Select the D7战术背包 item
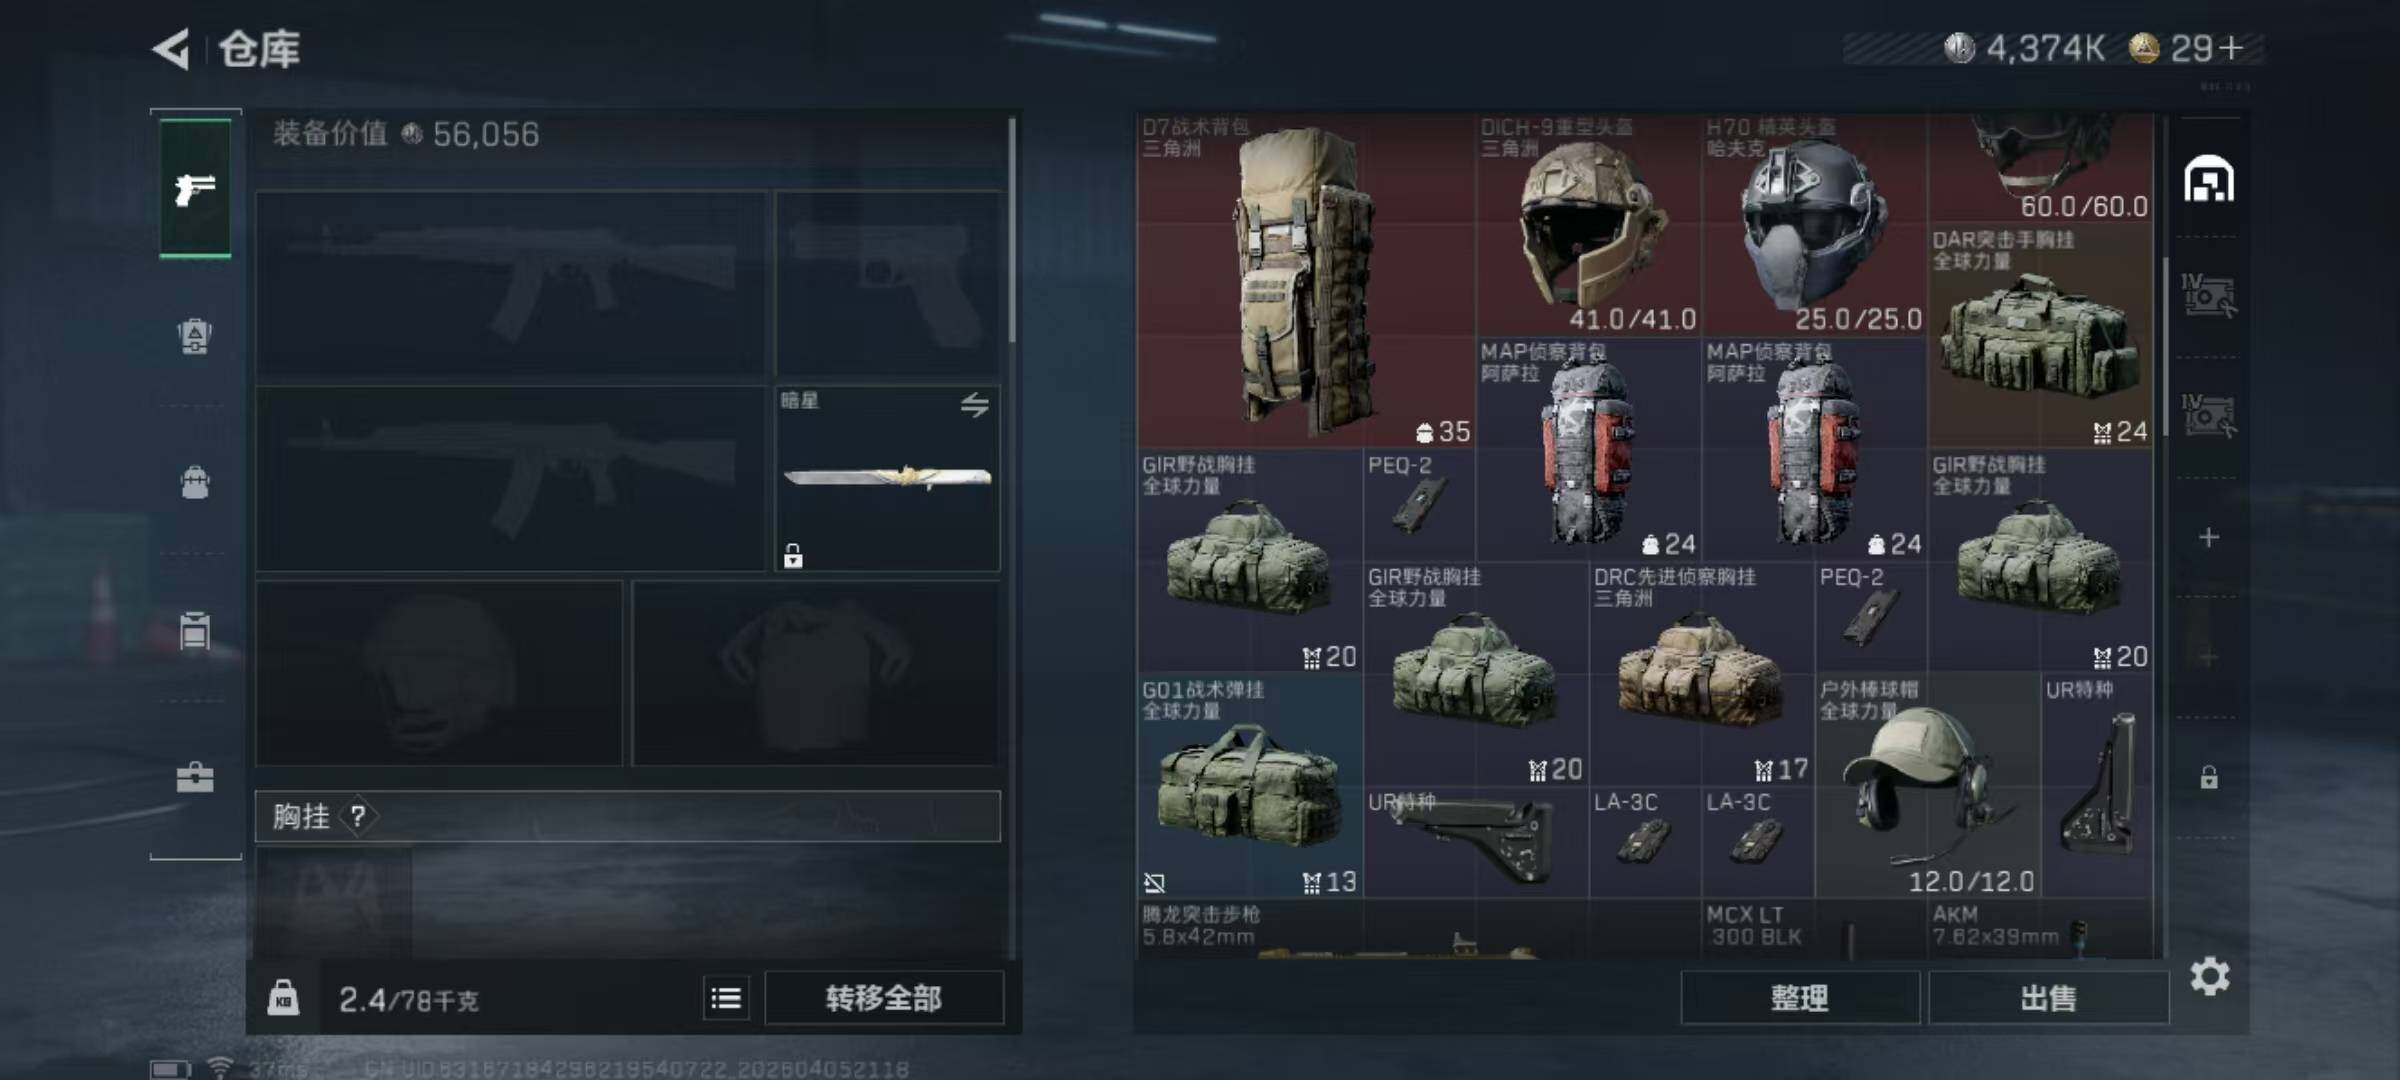 [1306, 280]
